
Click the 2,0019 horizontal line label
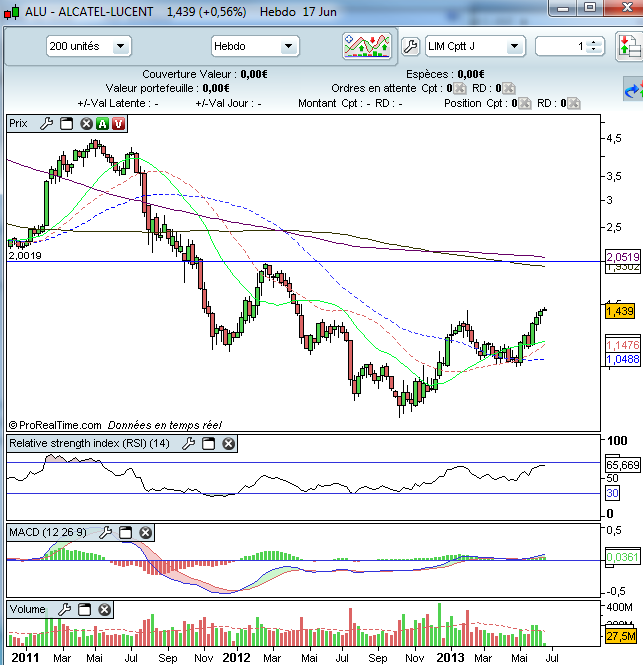(25, 255)
